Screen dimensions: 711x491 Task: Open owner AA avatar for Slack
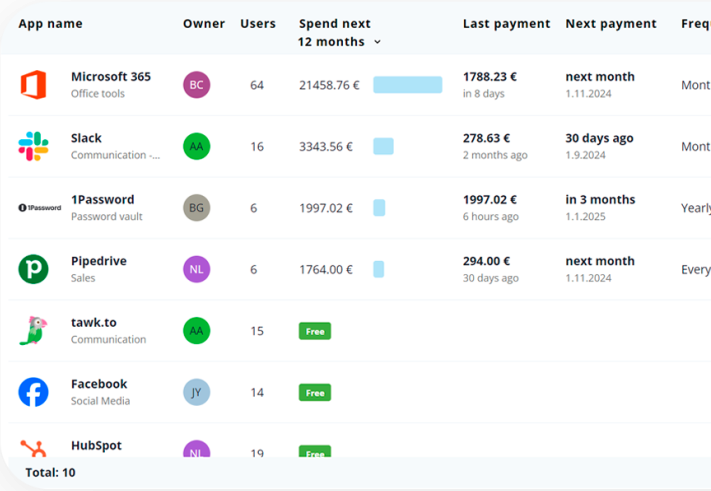pos(196,146)
